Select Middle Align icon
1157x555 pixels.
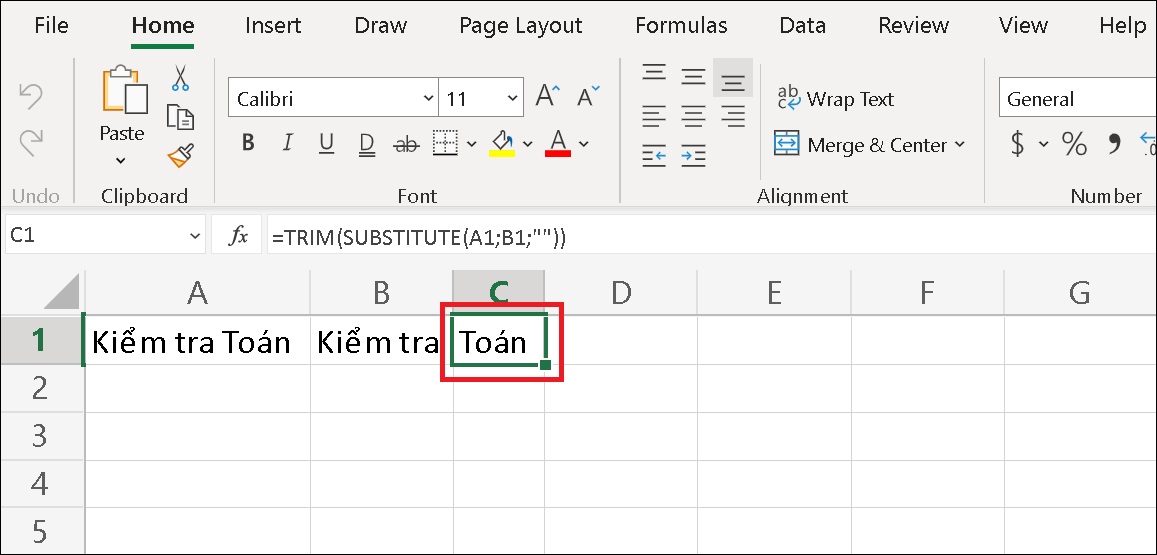tap(693, 76)
